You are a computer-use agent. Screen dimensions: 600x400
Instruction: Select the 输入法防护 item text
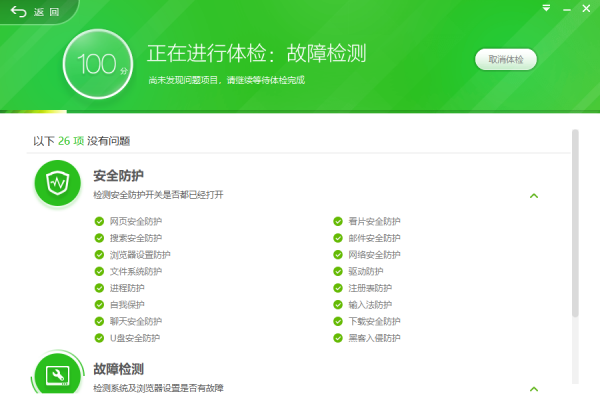(370, 305)
